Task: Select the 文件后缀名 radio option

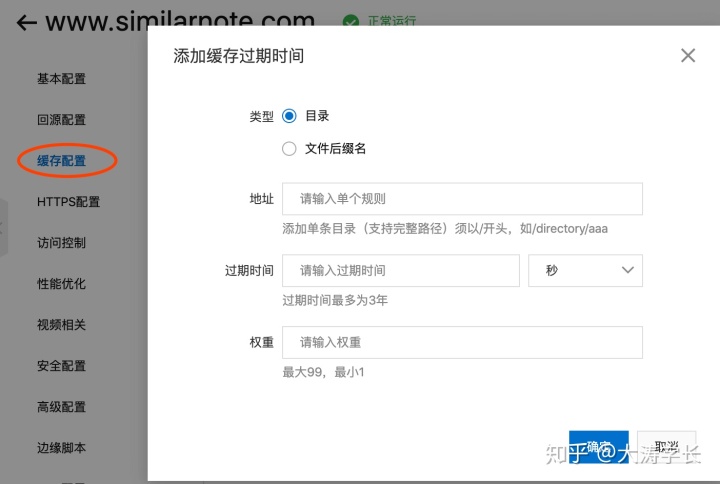Action: coord(289,149)
